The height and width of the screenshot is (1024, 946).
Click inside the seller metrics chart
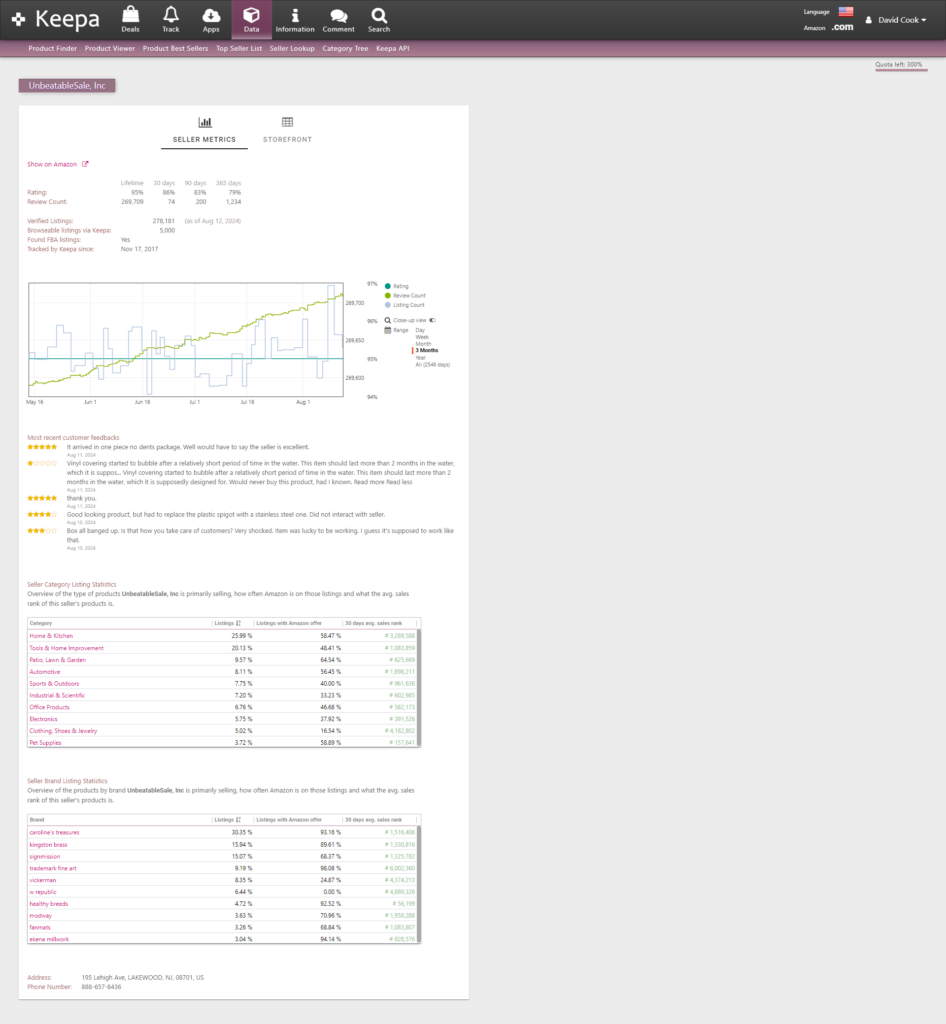186,340
